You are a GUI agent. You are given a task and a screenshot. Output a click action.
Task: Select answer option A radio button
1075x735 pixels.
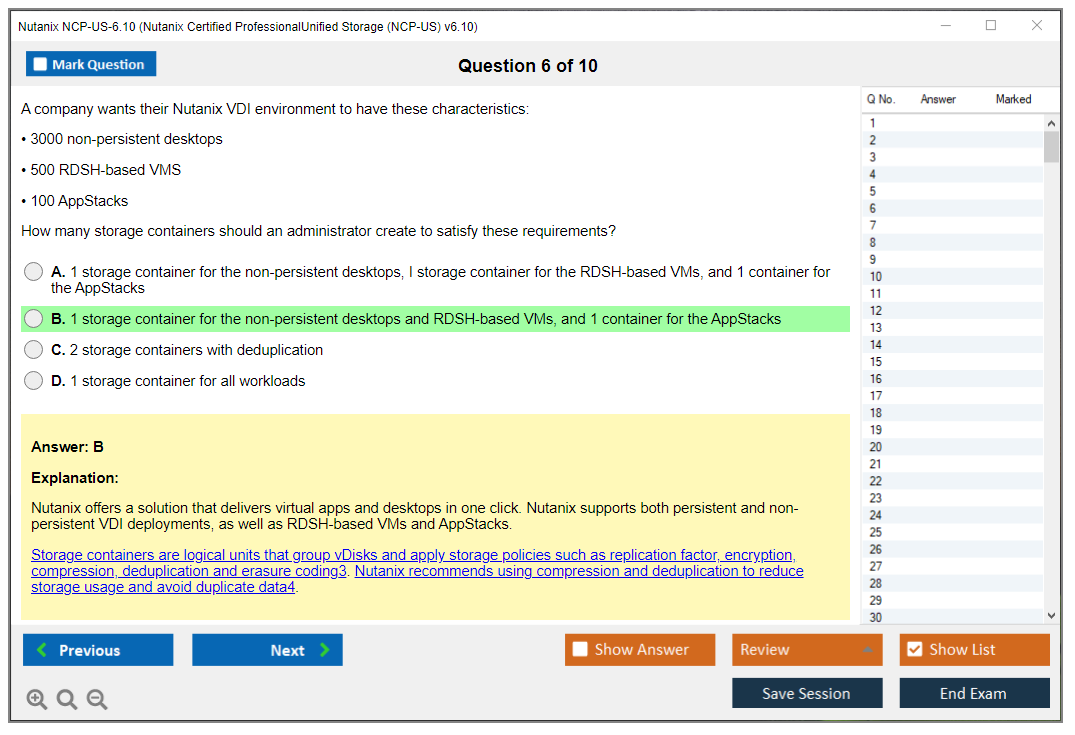pos(33,271)
